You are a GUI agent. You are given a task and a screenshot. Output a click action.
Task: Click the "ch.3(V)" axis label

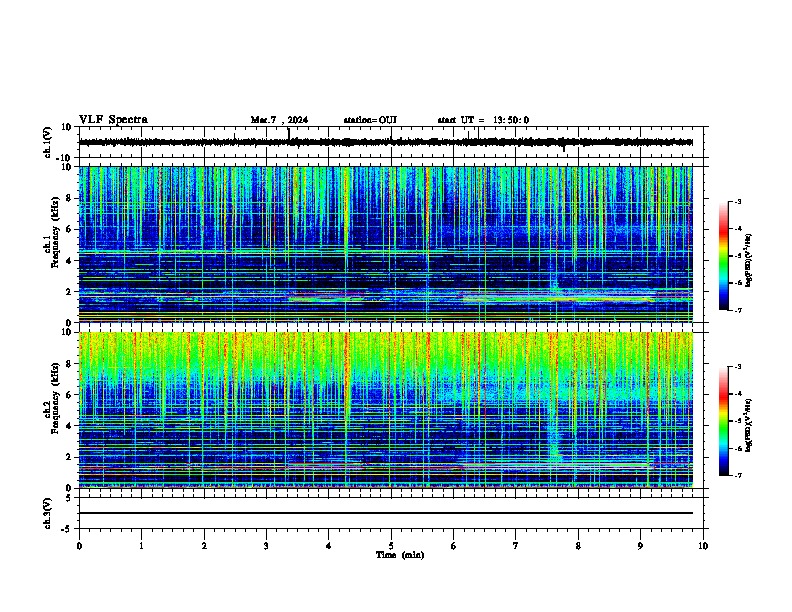[x=47, y=513]
